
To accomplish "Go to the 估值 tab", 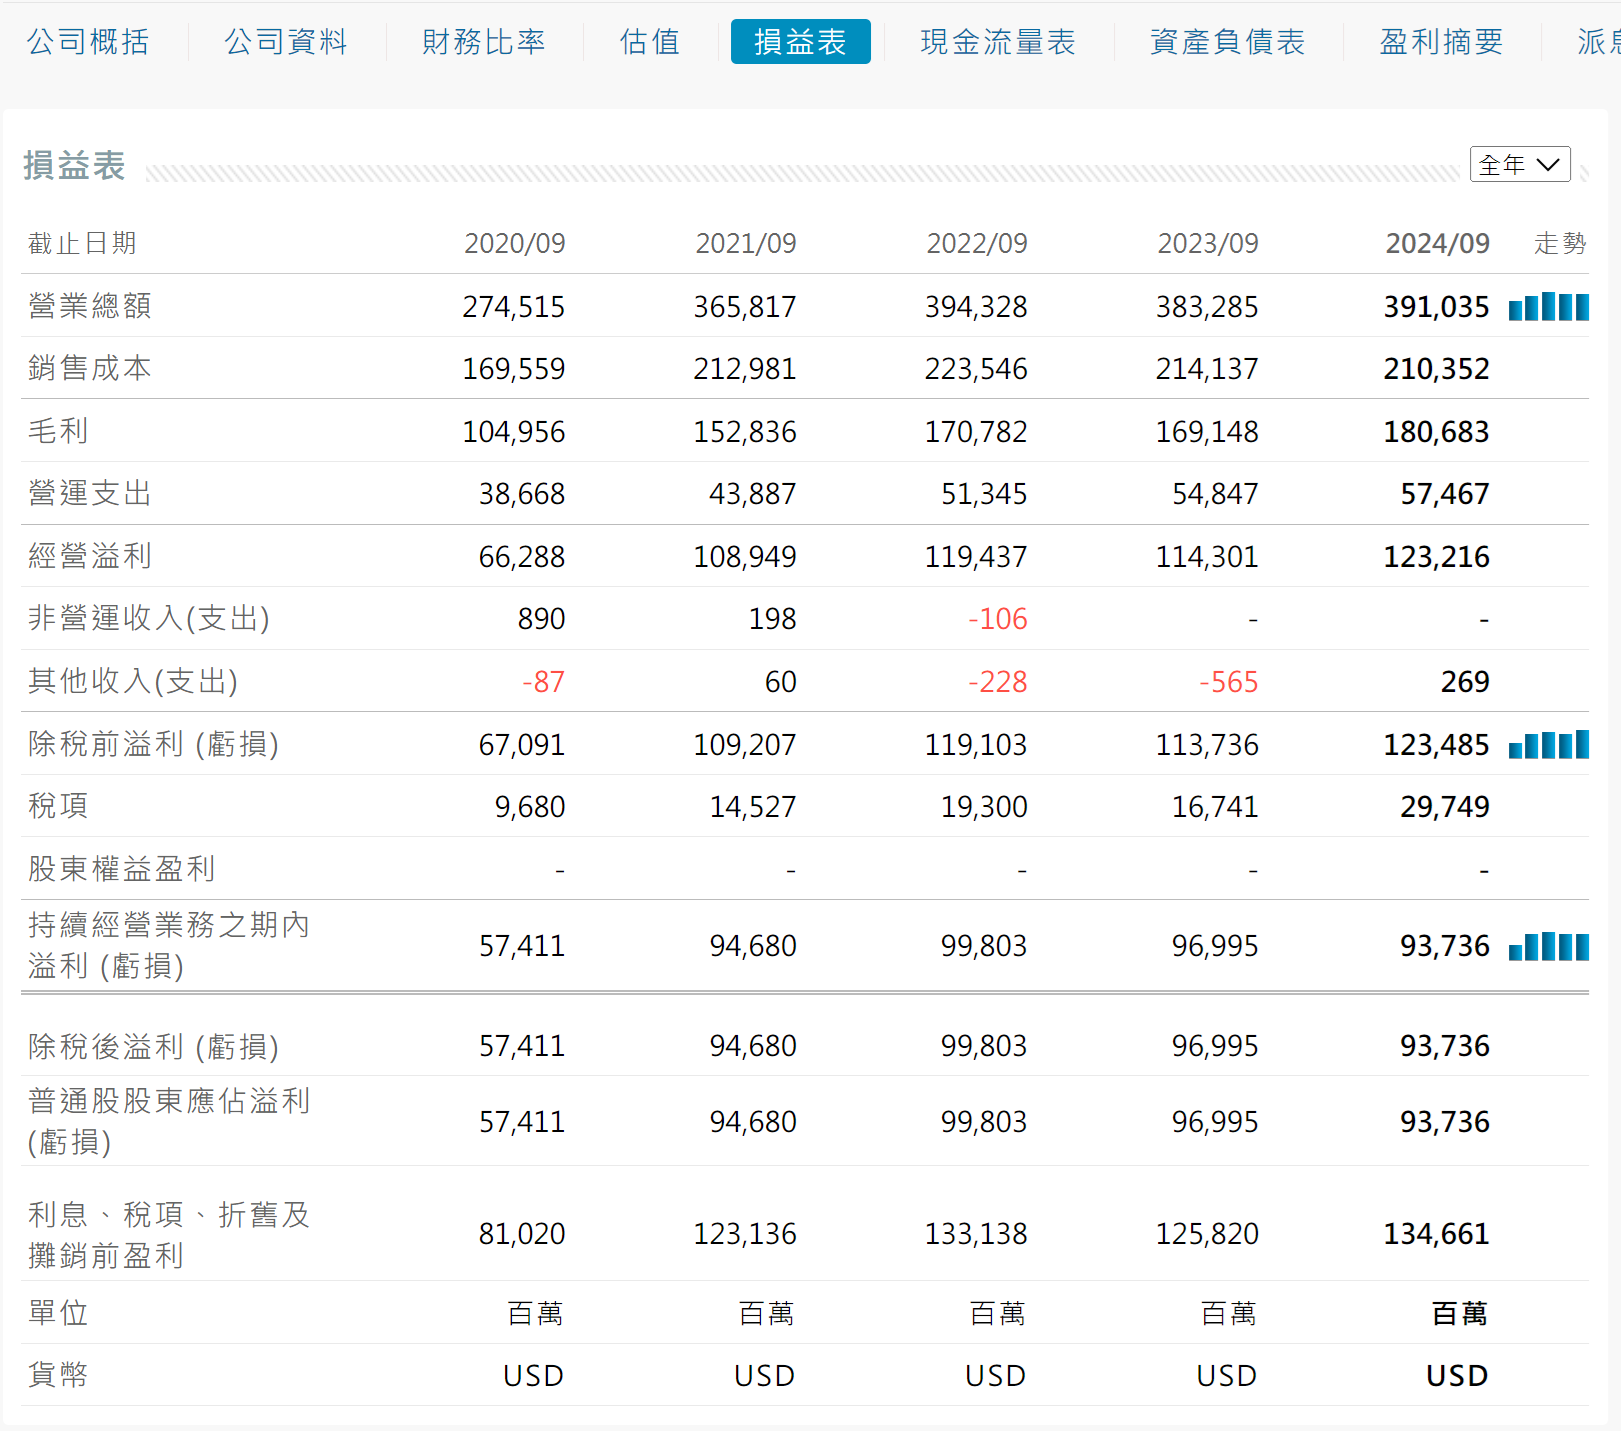I will tap(650, 42).
